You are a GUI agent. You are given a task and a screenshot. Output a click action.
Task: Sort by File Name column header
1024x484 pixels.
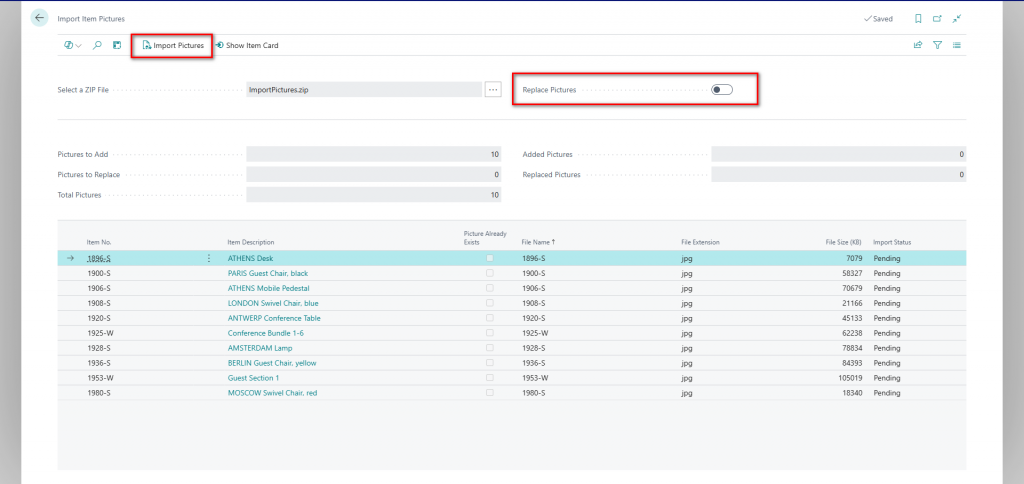(538, 242)
